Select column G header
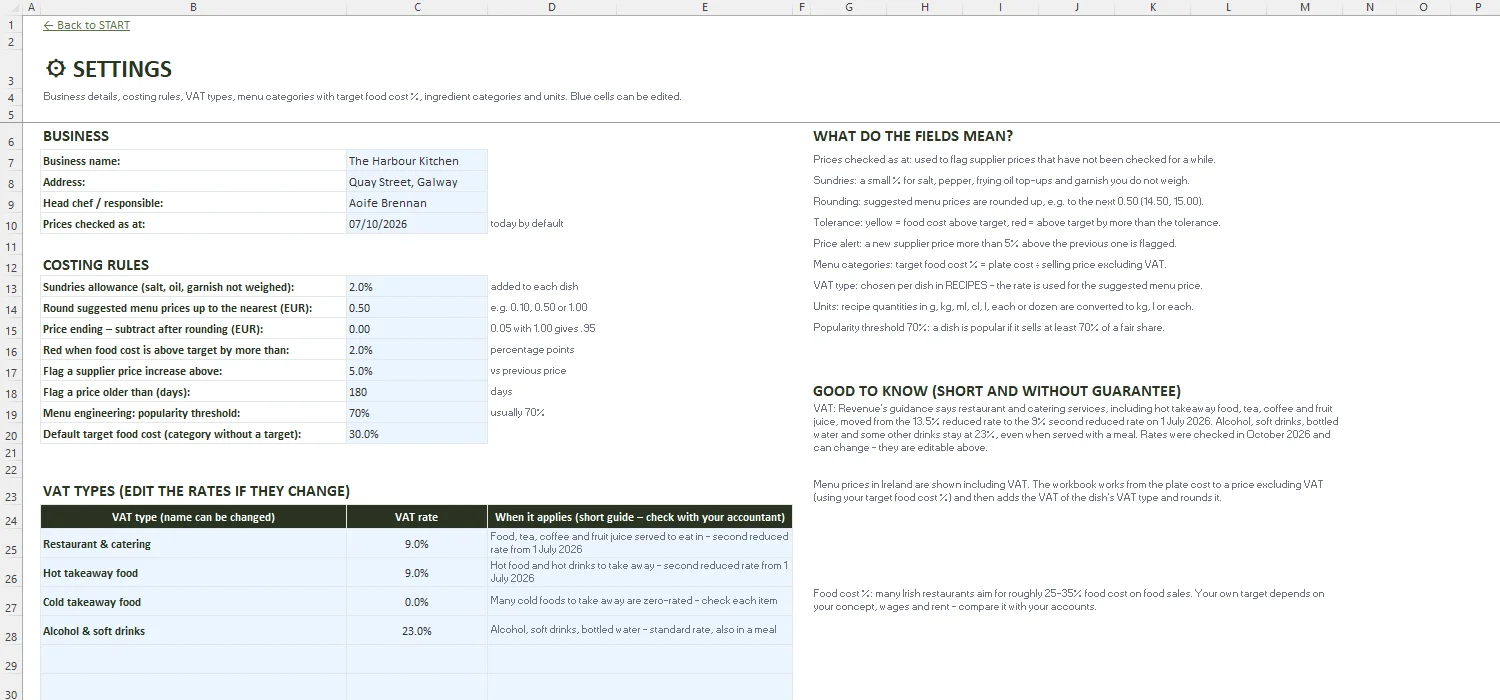Screen dimensions: 1500x700 tap(849, 7)
